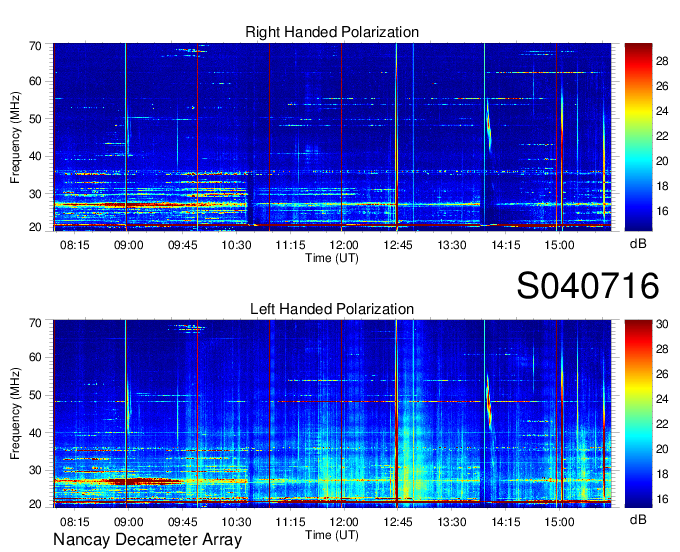Click '16' value on Right Handed color bar
This screenshot has width=680, height=552.
pyautogui.click(x=662, y=211)
